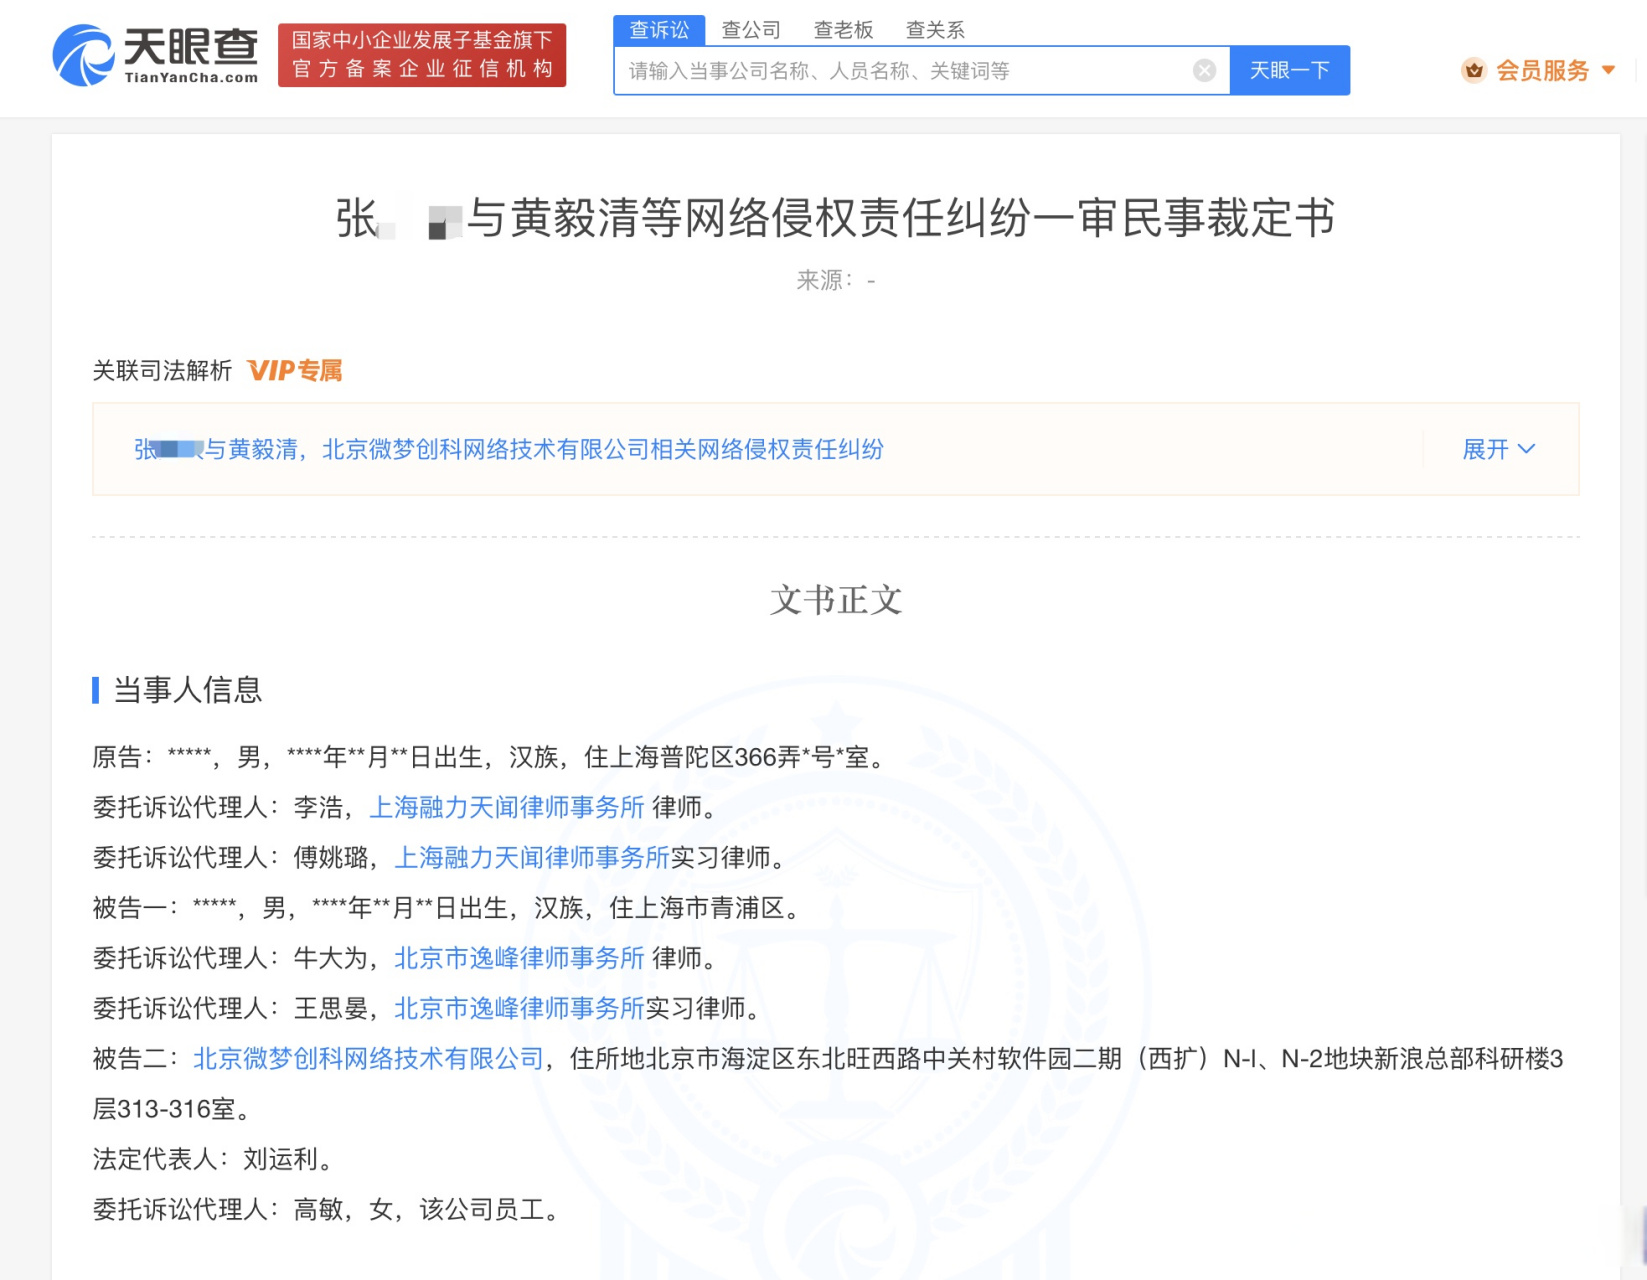
Task: Open the 会员服务 dropdown arrow
Action: point(1608,70)
